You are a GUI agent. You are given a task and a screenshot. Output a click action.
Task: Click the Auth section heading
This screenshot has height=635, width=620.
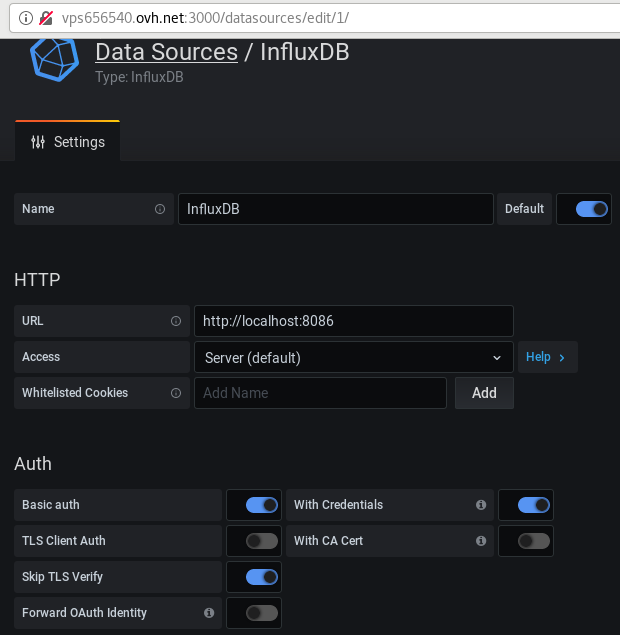(33, 464)
